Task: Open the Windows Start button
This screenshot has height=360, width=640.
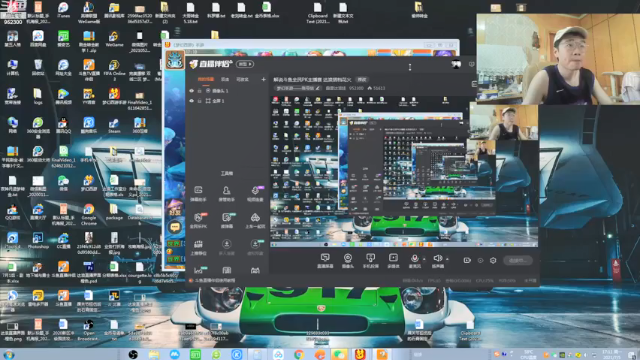Action: pos(9,355)
